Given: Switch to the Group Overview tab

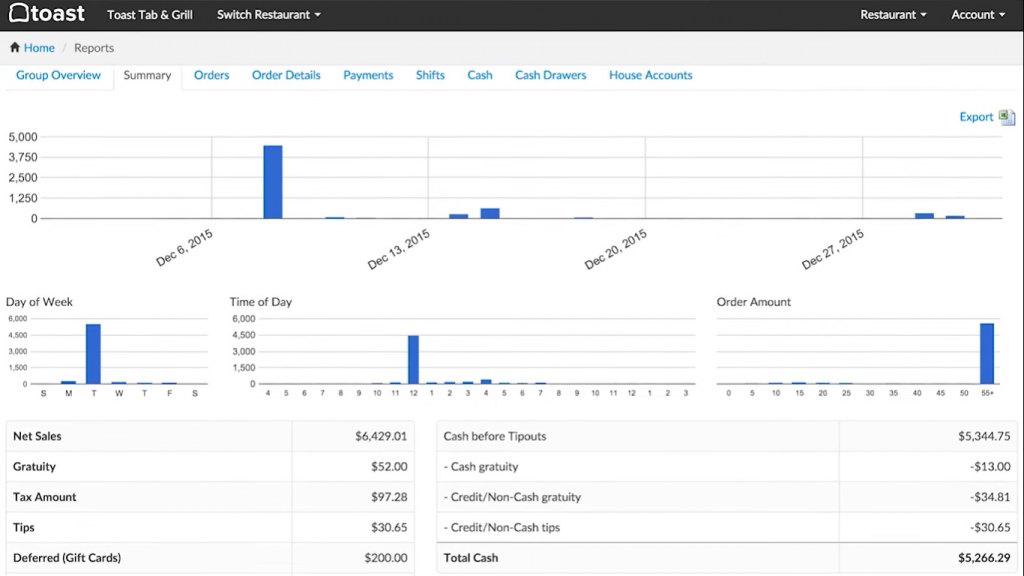Looking at the screenshot, I should pyautogui.click(x=58, y=75).
